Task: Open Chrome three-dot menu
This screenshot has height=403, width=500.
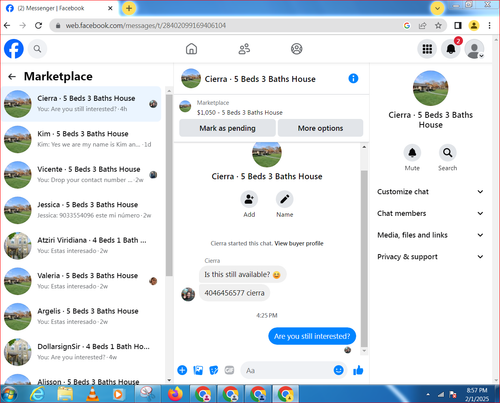Action: point(489,25)
